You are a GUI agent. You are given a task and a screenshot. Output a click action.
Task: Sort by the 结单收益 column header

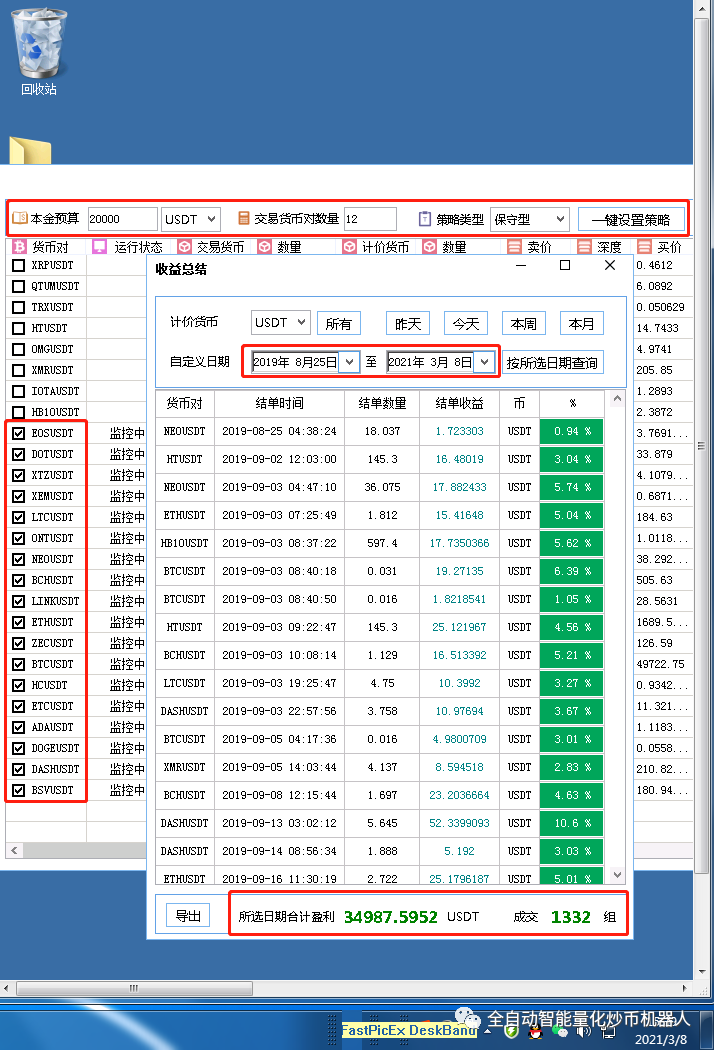pyautogui.click(x=459, y=404)
